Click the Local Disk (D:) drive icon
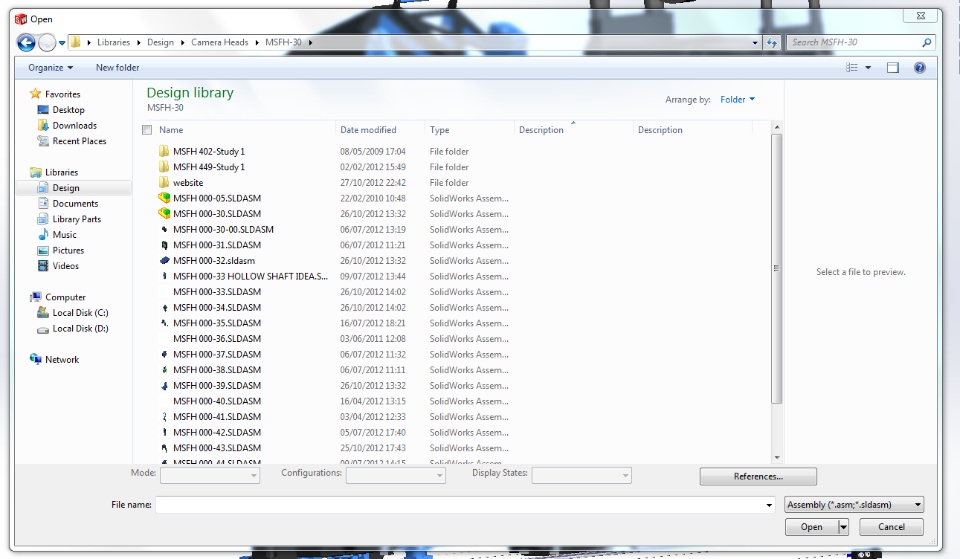The image size is (960, 559). [x=43, y=329]
